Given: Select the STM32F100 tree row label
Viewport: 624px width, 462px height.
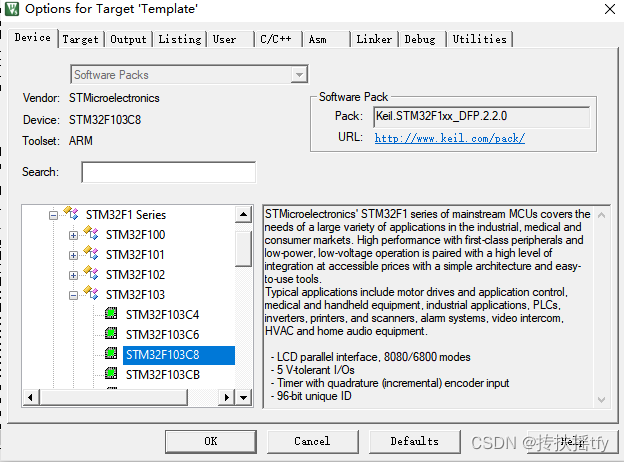Looking at the screenshot, I should tap(135, 235).
